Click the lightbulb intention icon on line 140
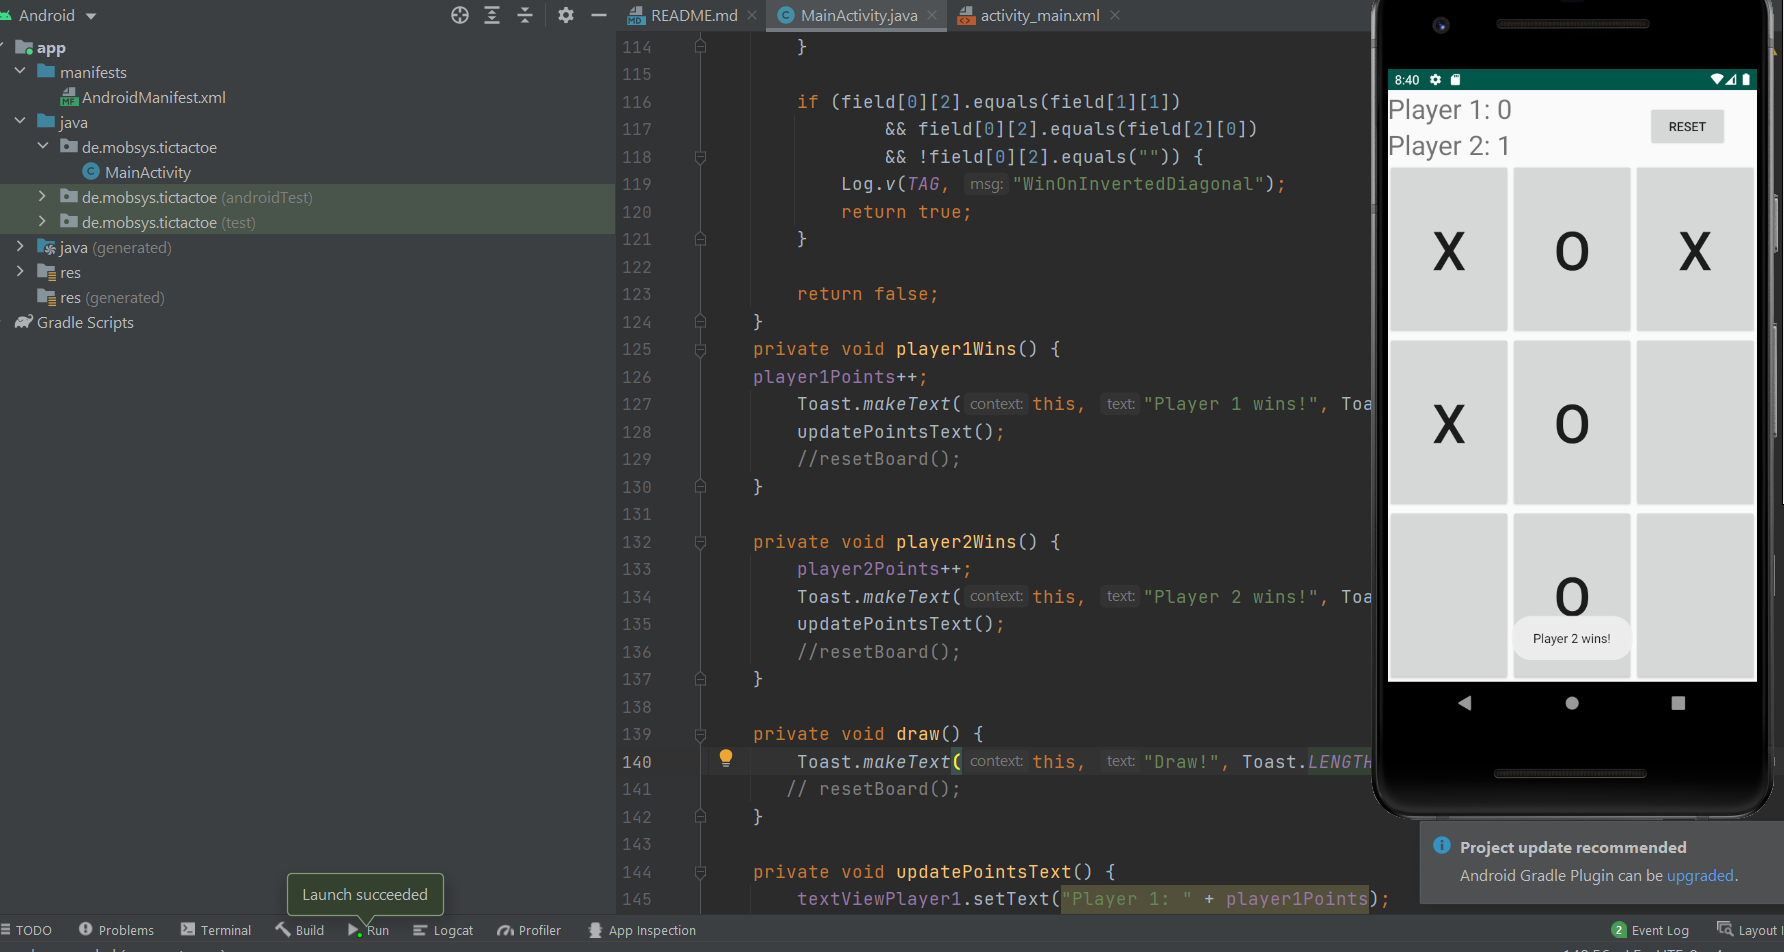The width and height of the screenshot is (1784, 952). click(x=726, y=758)
